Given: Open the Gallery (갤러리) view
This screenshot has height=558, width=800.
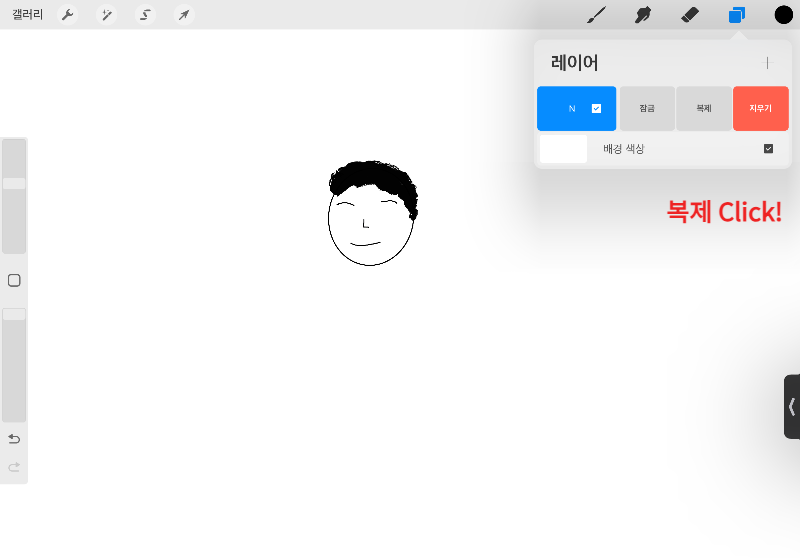Looking at the screenshot, I should coord(28,14).
